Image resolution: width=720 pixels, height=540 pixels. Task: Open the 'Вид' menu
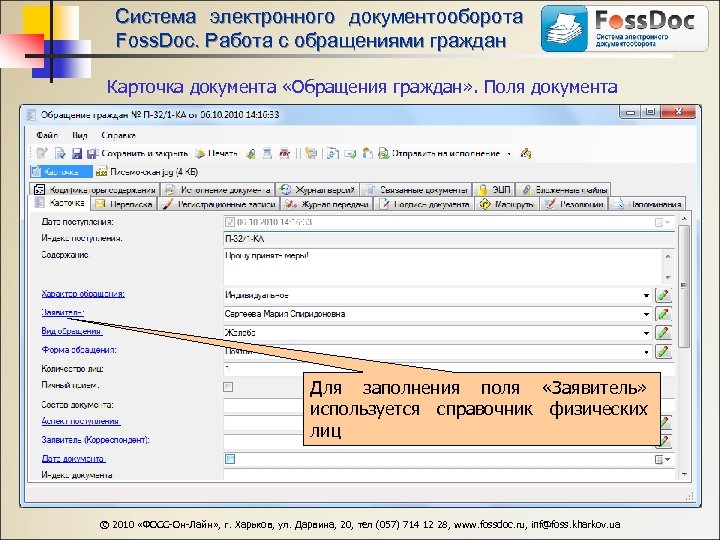point(79,135)
